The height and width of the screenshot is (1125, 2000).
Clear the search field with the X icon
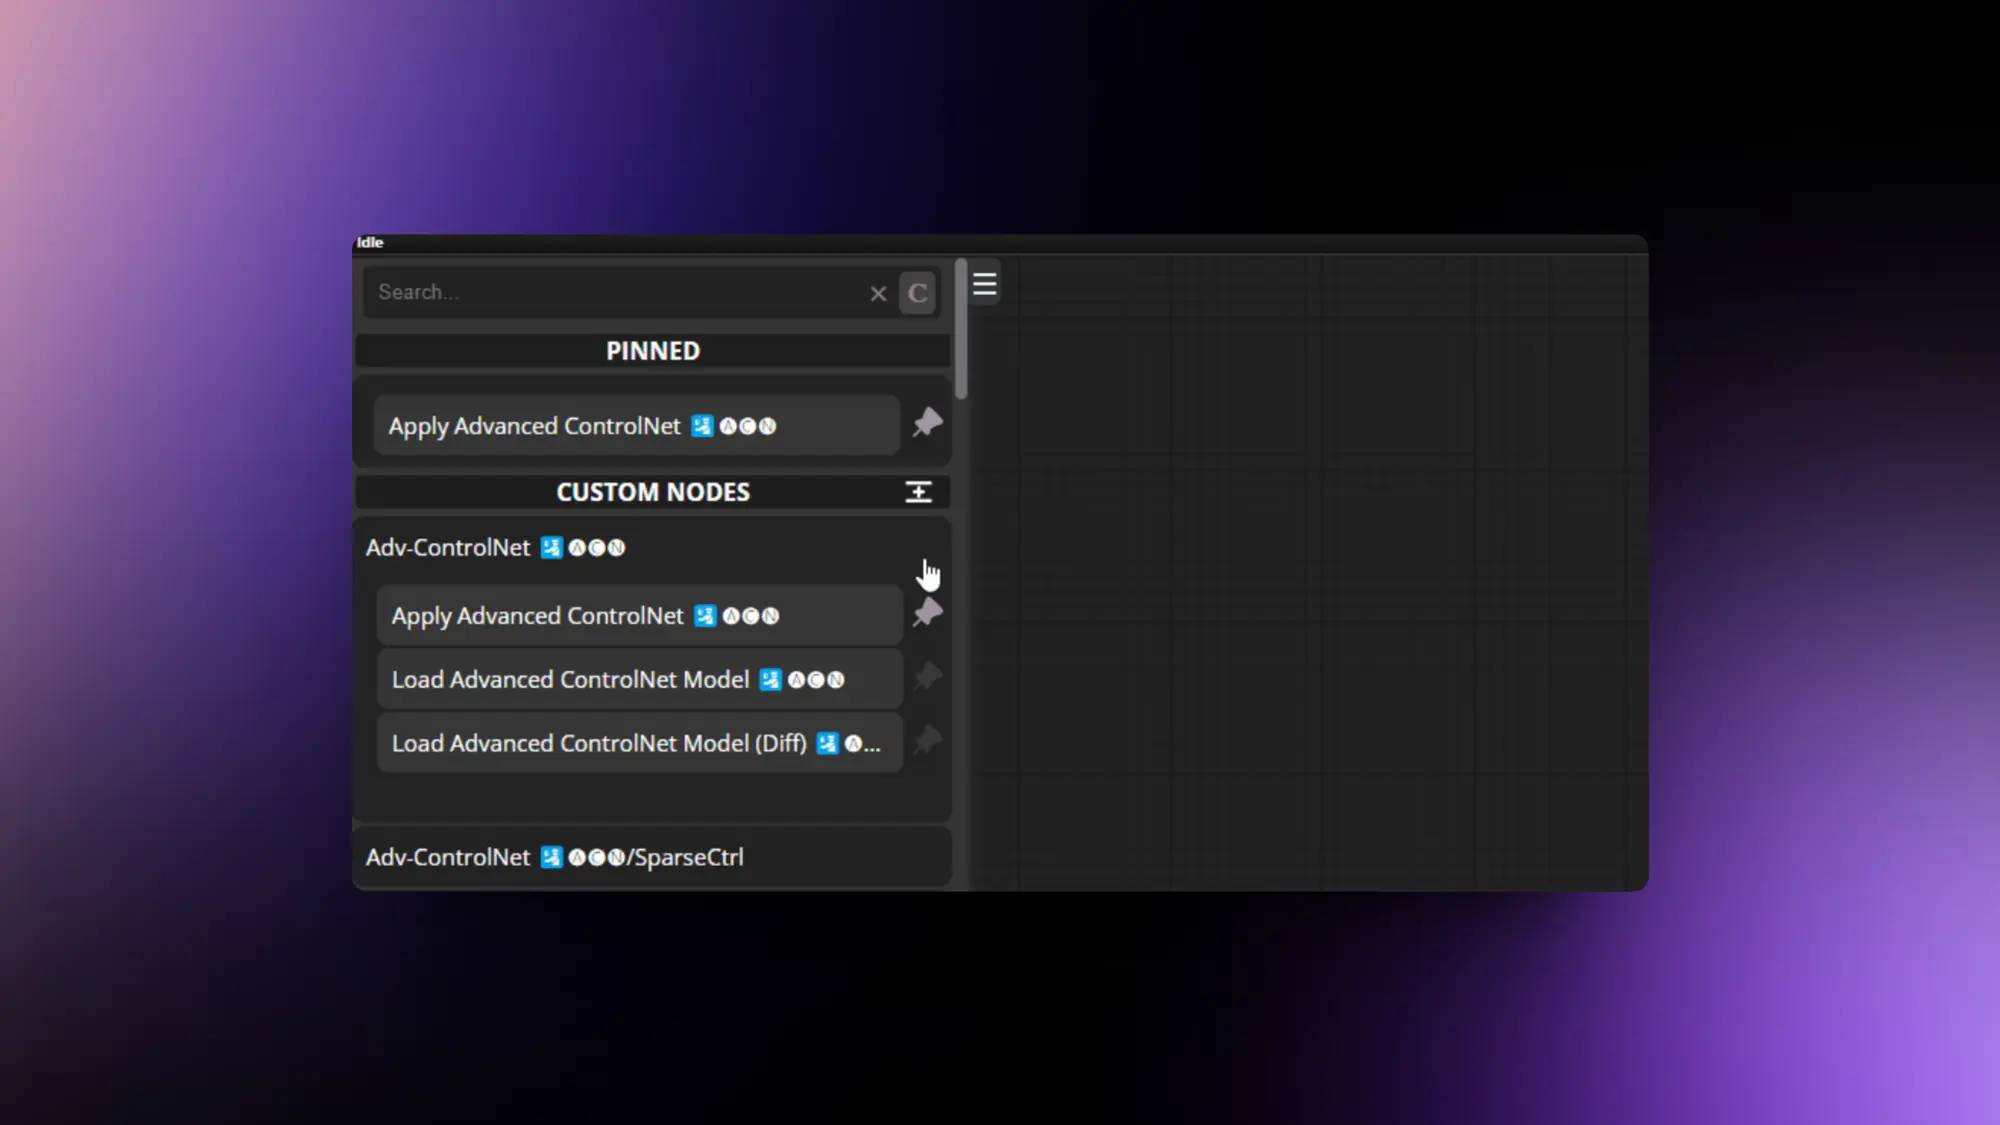click(x=878, y=294)
